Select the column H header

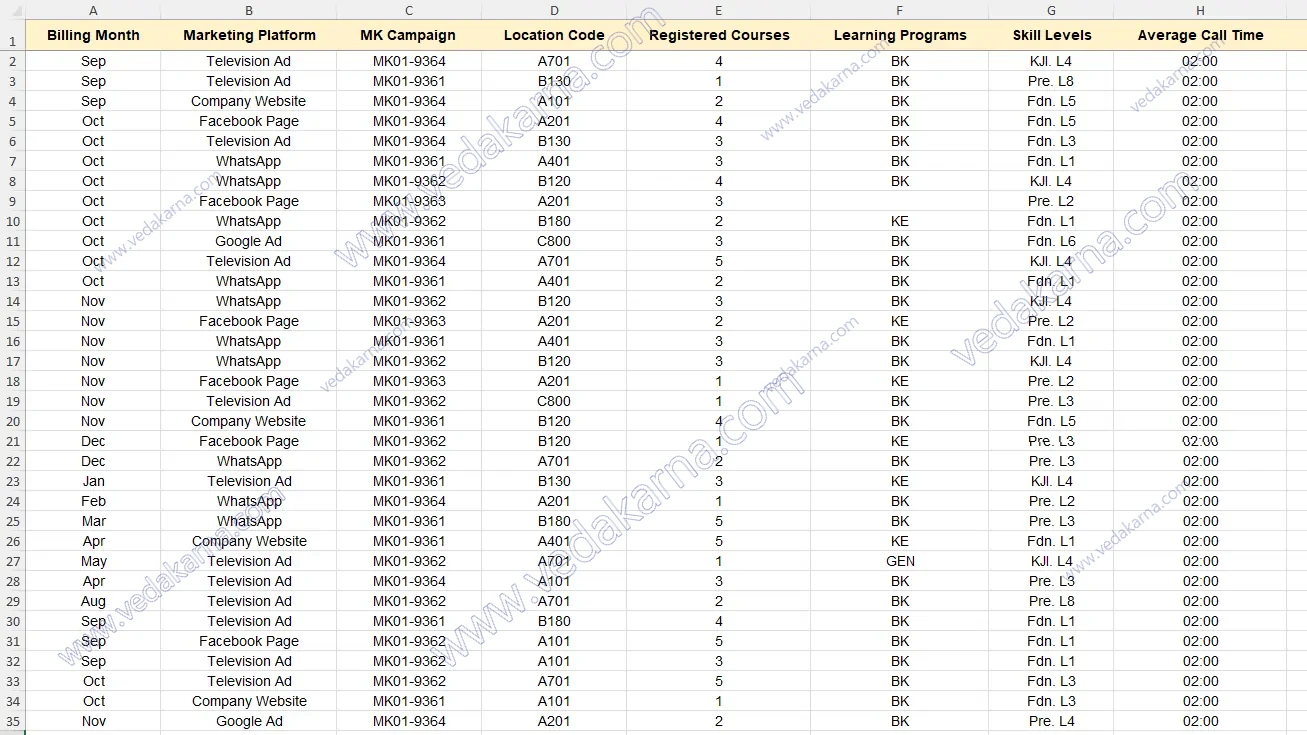click(1200, 10)
